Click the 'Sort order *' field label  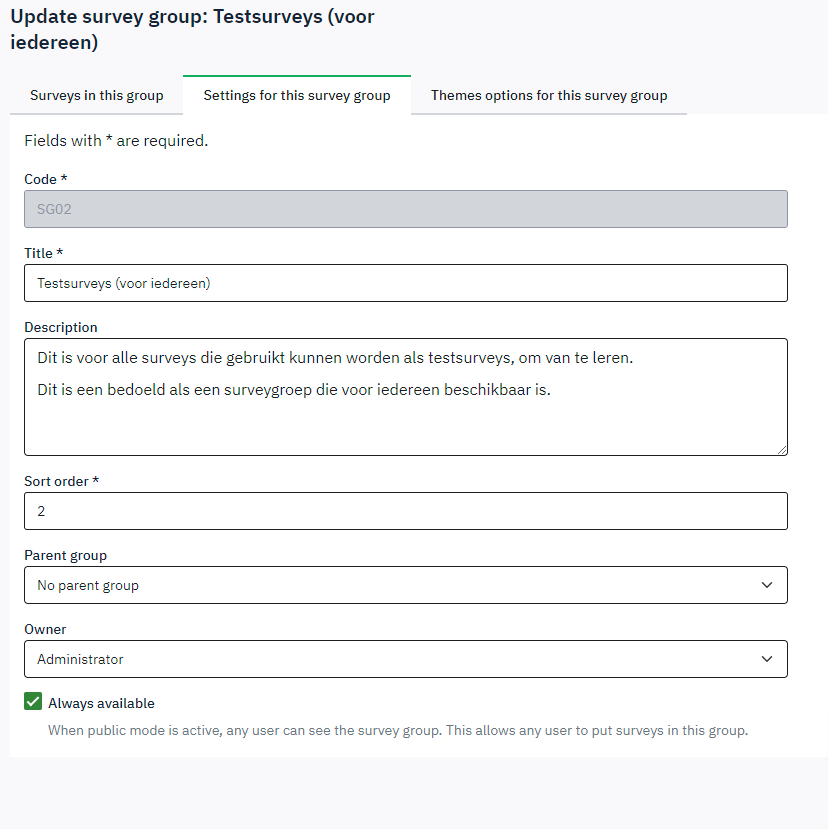coord(61,481)
